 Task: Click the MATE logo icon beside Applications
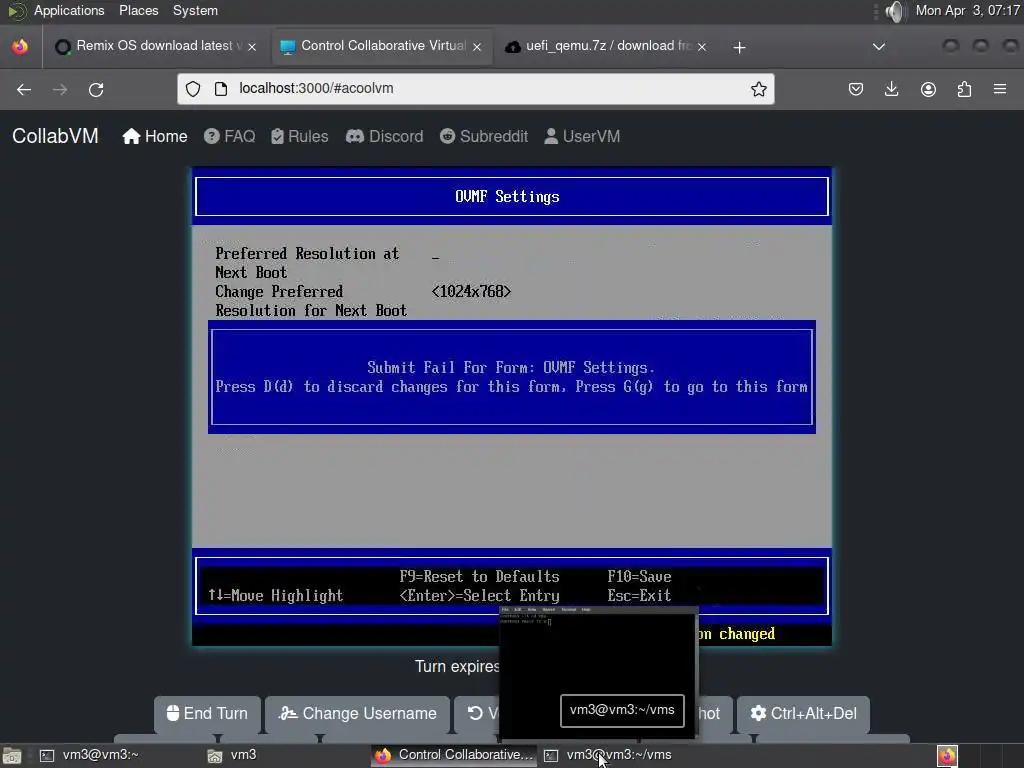click(x=16, y=10)
